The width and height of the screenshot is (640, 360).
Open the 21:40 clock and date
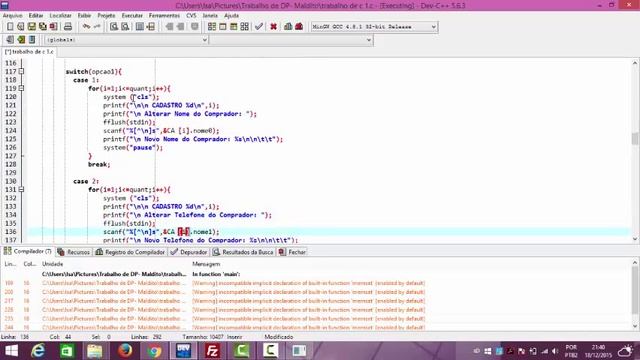tap(598, 351)
